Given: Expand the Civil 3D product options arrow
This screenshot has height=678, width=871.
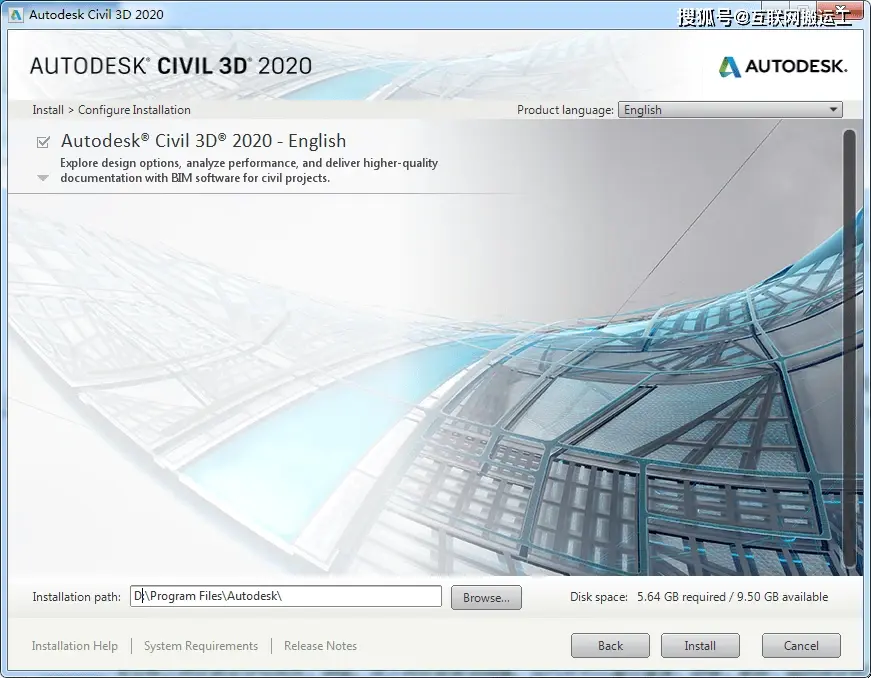Looking at the screenshot, I should tap(43, 178).
